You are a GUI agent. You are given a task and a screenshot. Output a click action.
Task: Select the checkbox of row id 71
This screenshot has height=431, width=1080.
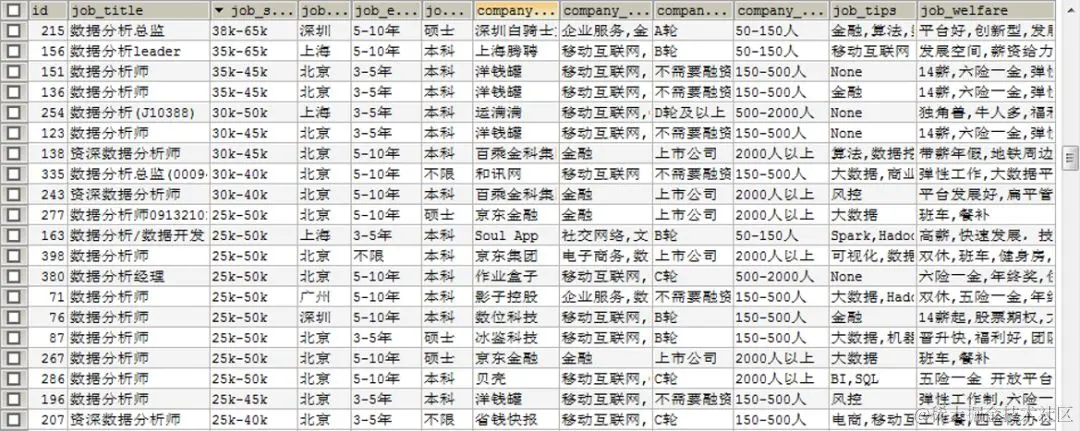[x=14, y=297]
